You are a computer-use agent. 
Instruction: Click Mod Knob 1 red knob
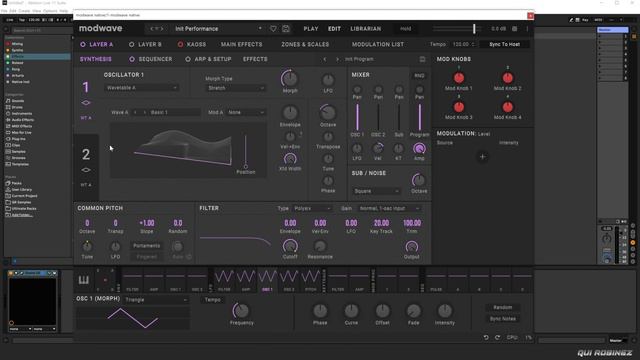click(x=459, y=78)
